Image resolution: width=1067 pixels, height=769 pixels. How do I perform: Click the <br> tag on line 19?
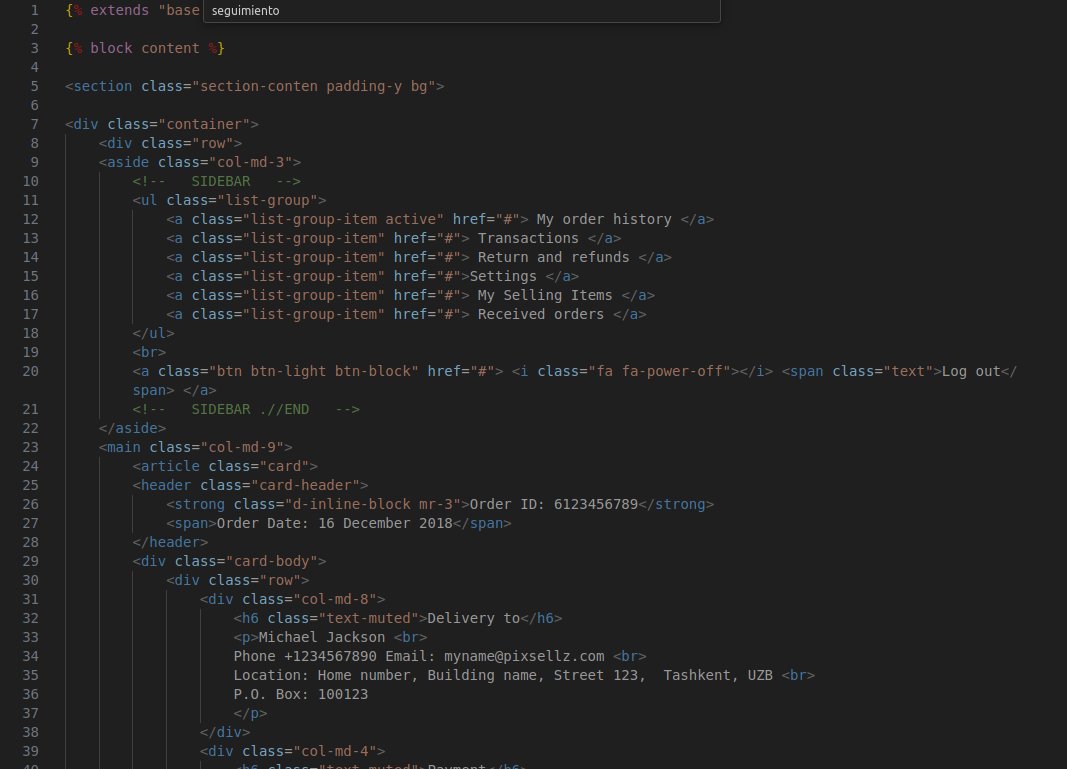point(150,353)
